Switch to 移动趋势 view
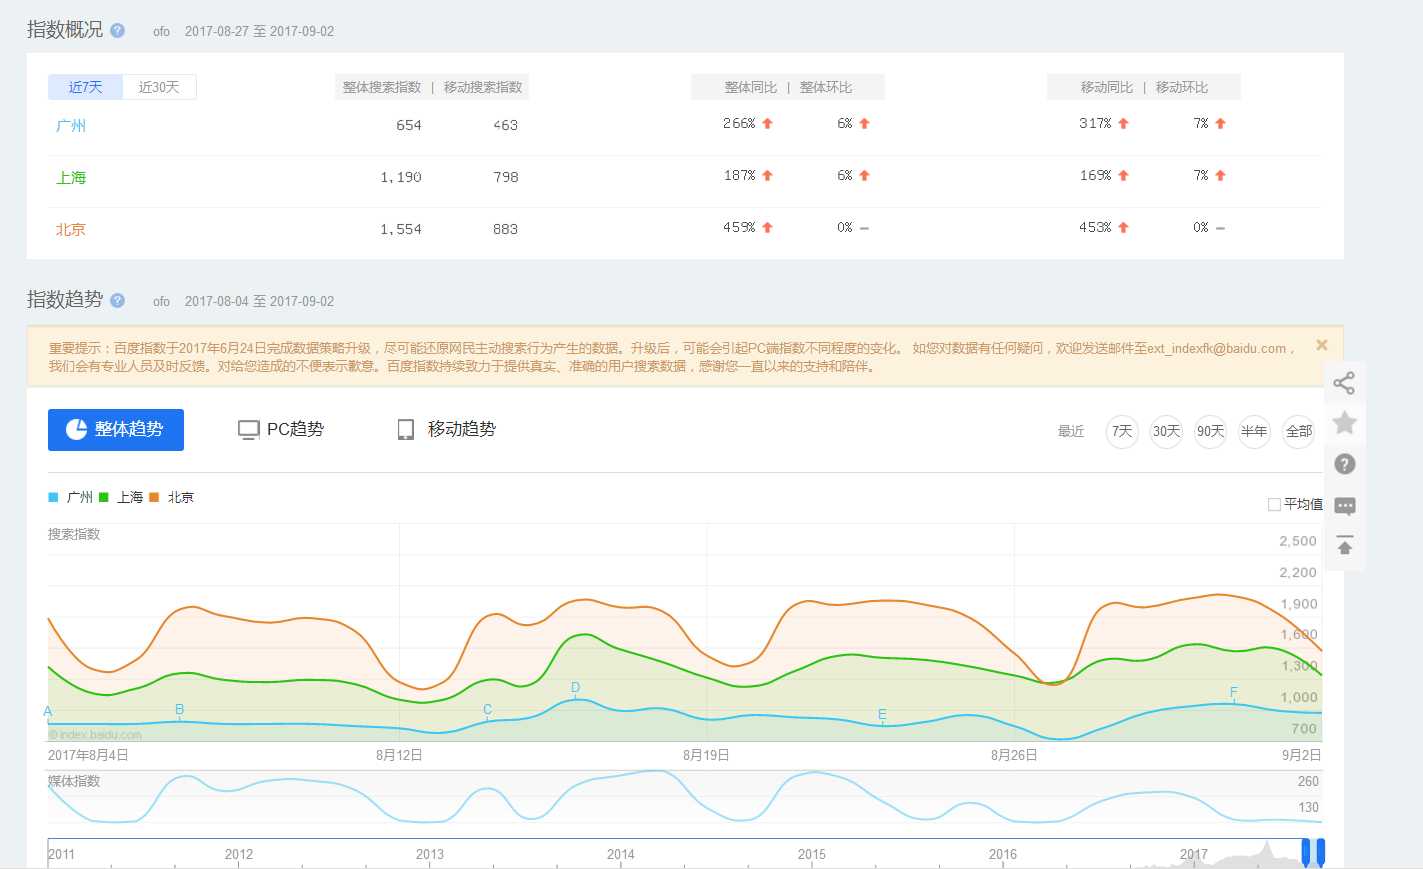Screen dimensions: 1423x869 click(446, 429)
